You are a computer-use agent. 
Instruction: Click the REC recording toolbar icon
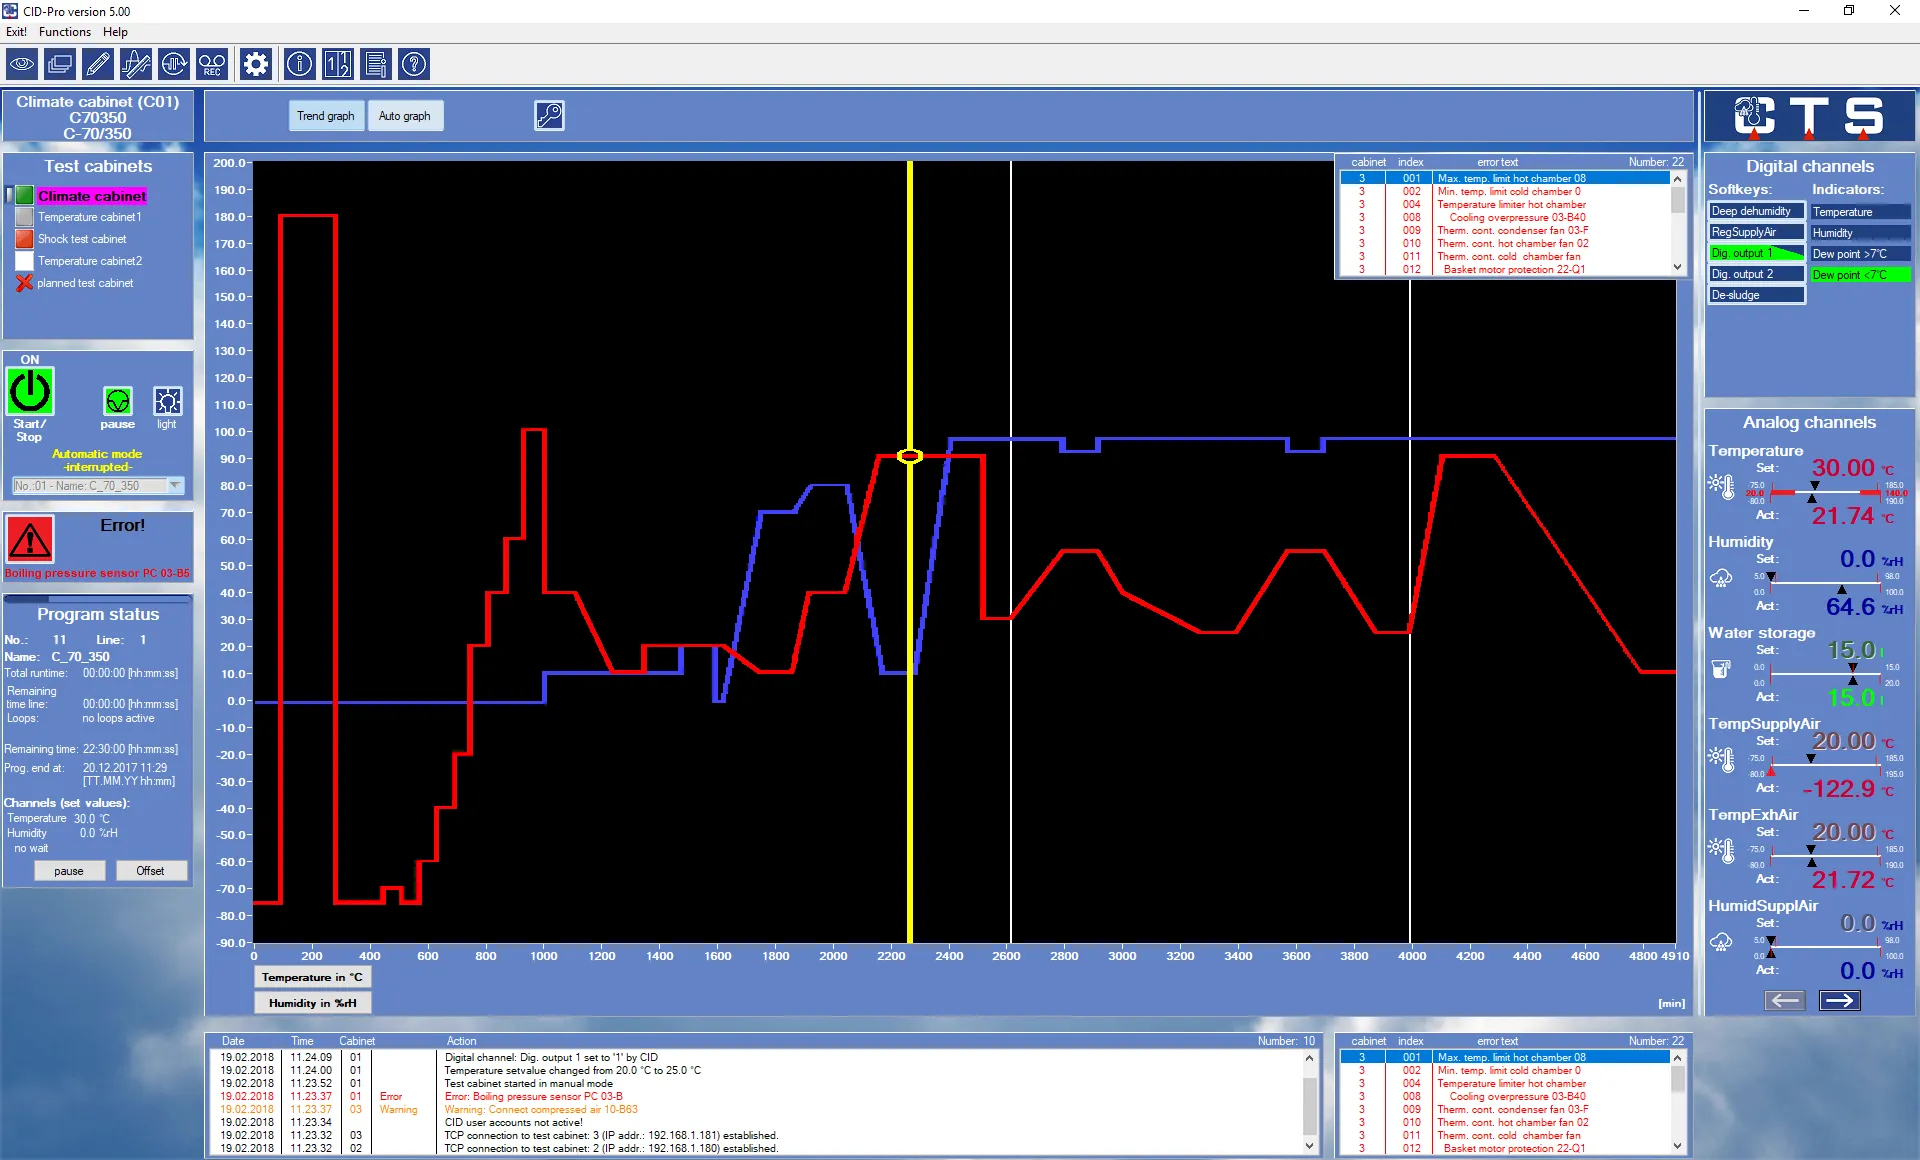click(x=212, y=65)
